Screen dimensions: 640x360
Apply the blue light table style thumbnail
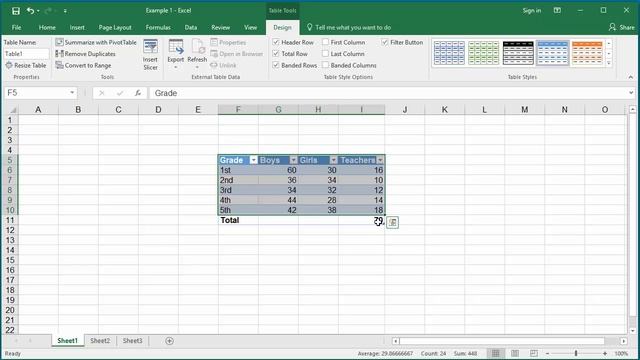pos(449,53)
